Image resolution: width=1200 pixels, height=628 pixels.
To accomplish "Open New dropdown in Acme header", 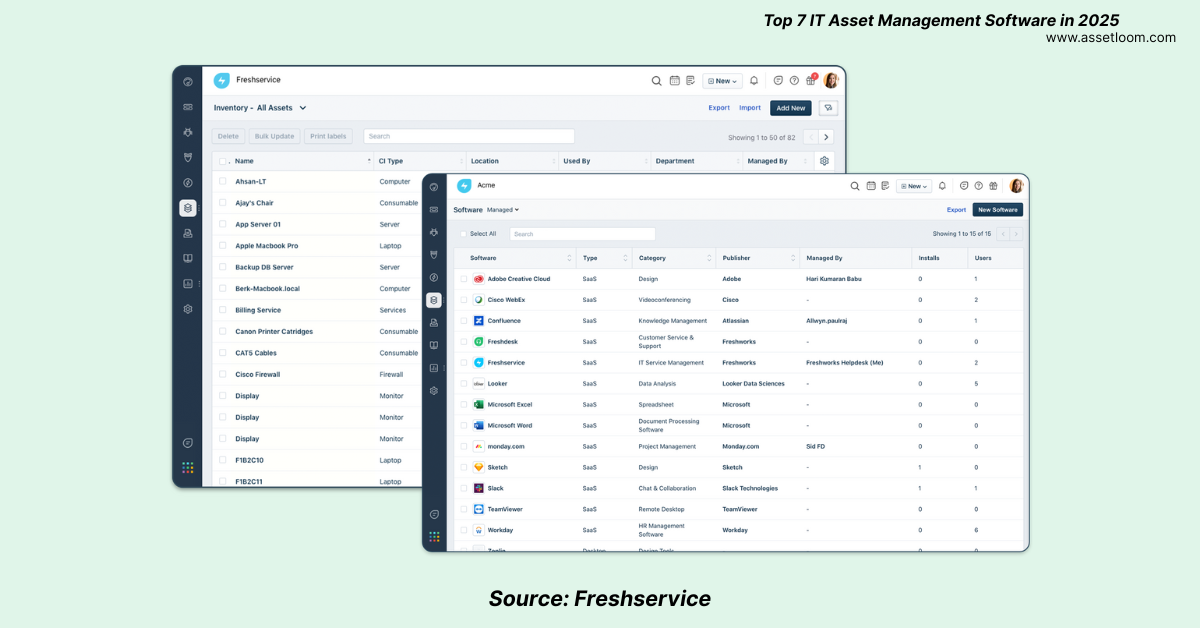I will [913, 186].
